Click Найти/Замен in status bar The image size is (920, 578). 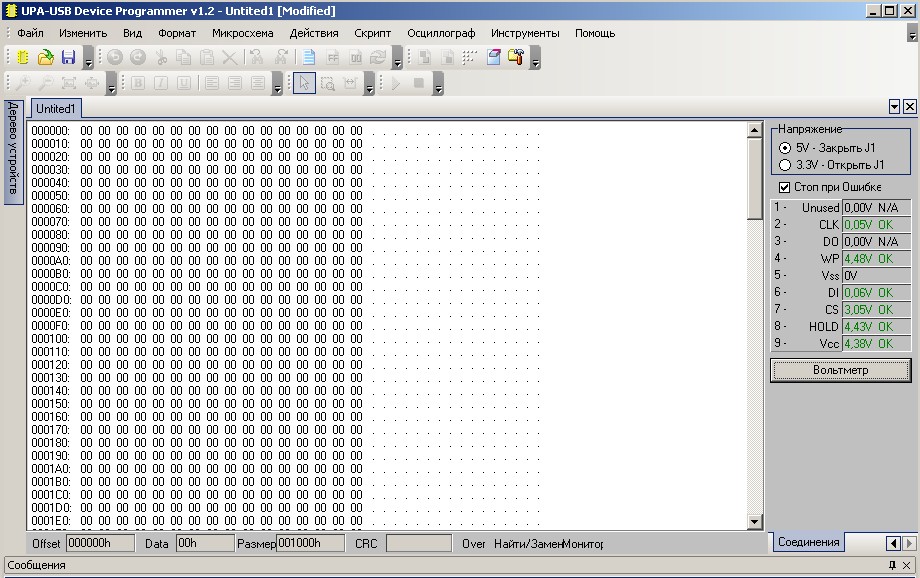point(528,544)
